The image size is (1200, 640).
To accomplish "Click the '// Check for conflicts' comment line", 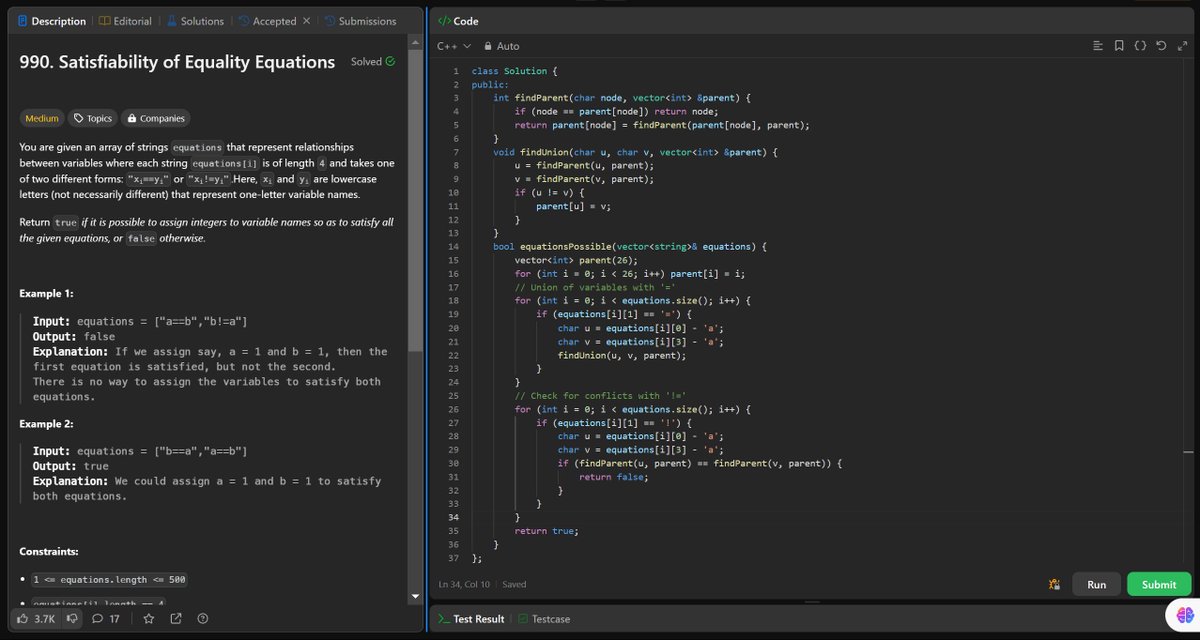I will tap(602, 396).
